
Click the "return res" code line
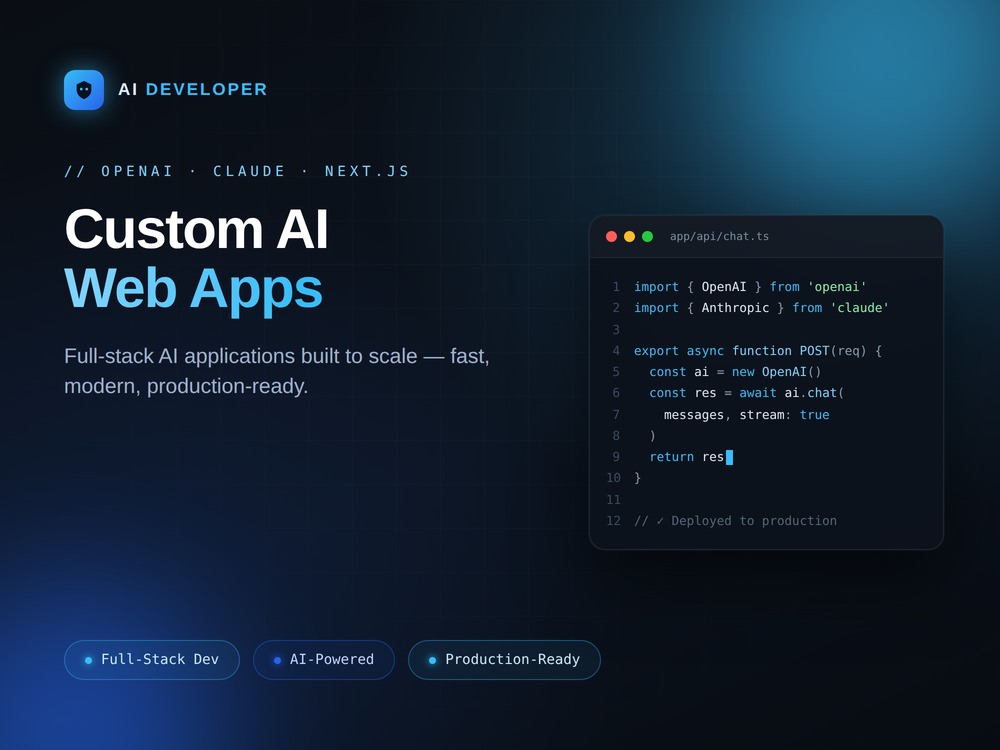tap(686, 457)
